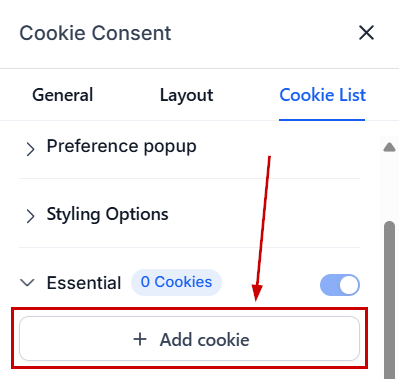Expand the Styling Options section
This screenshot has height=379, width=399.
coord(107,214)
